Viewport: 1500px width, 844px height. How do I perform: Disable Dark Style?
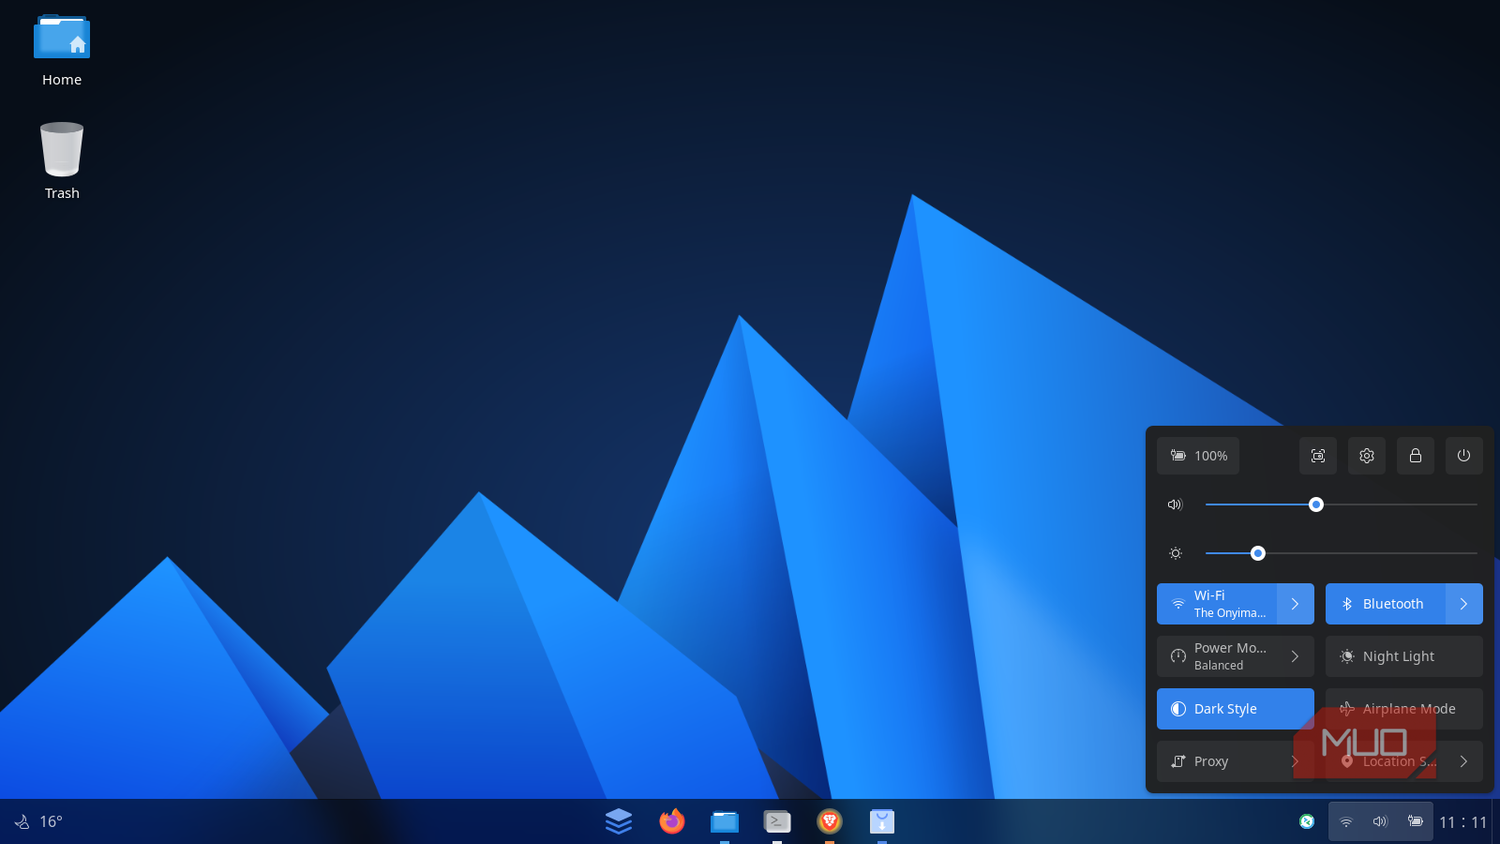coord(1235,709)
